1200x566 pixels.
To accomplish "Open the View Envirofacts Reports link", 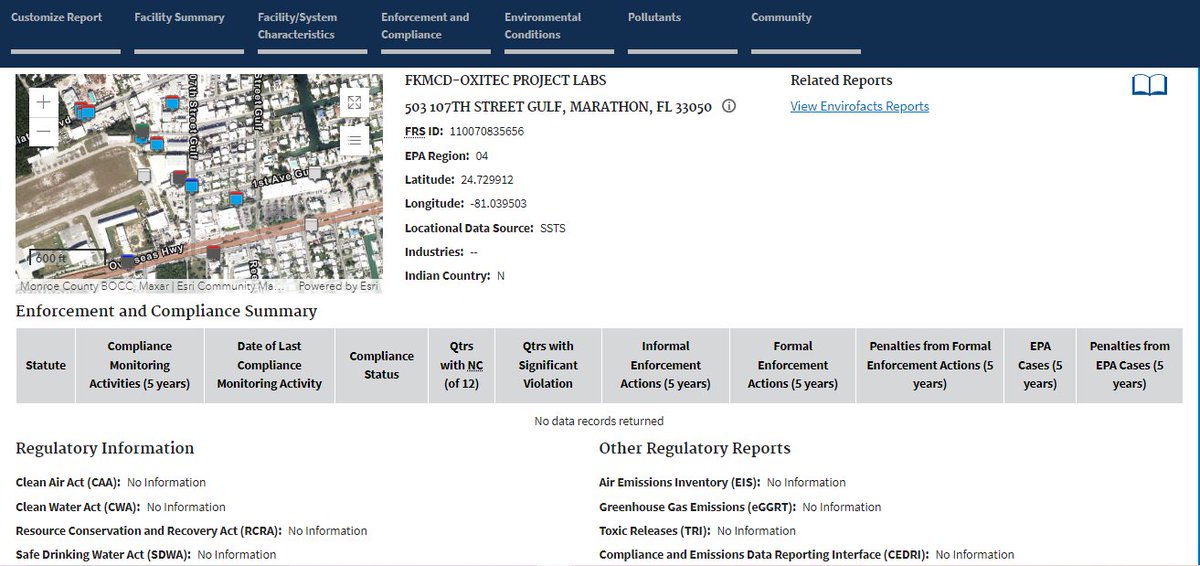I will coord(860,106).
